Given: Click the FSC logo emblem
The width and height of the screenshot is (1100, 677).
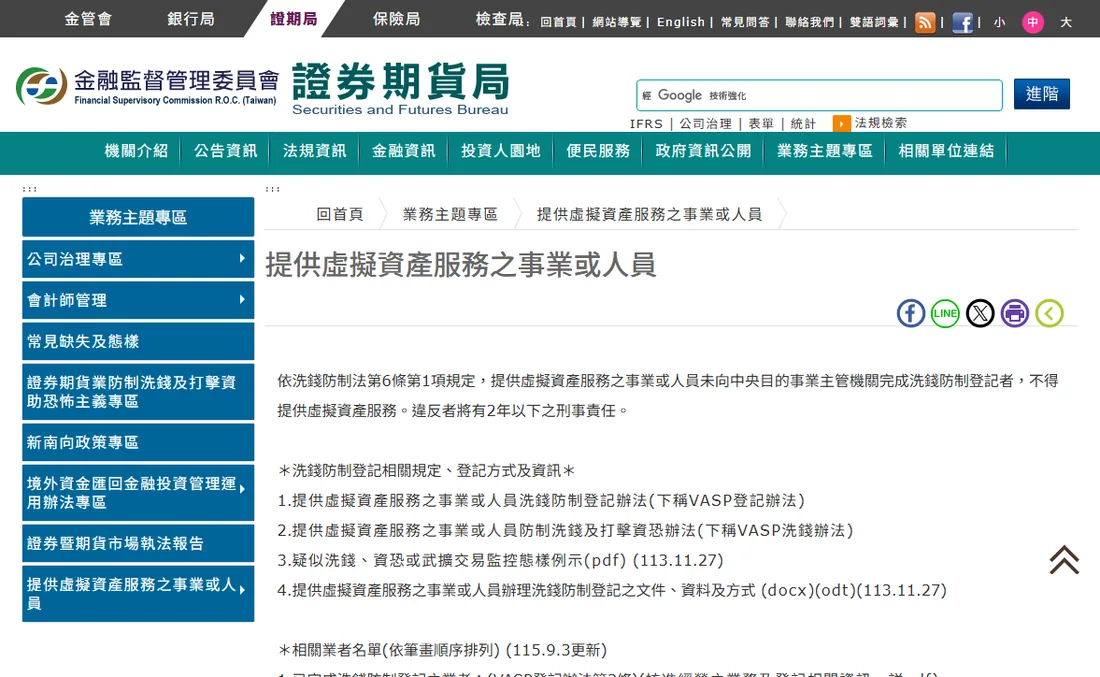Looking at the screenshot, I should click(x=41, y=86).
